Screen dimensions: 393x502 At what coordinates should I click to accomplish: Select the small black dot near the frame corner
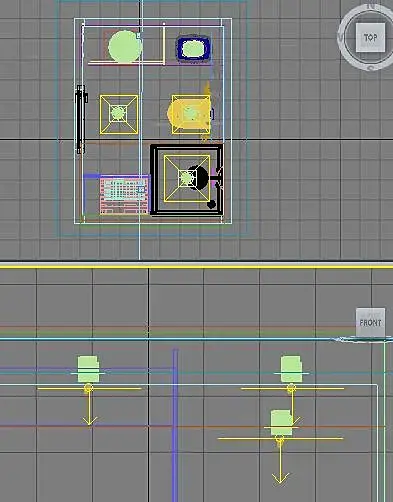pyautogui.click(x=211, y=204)
